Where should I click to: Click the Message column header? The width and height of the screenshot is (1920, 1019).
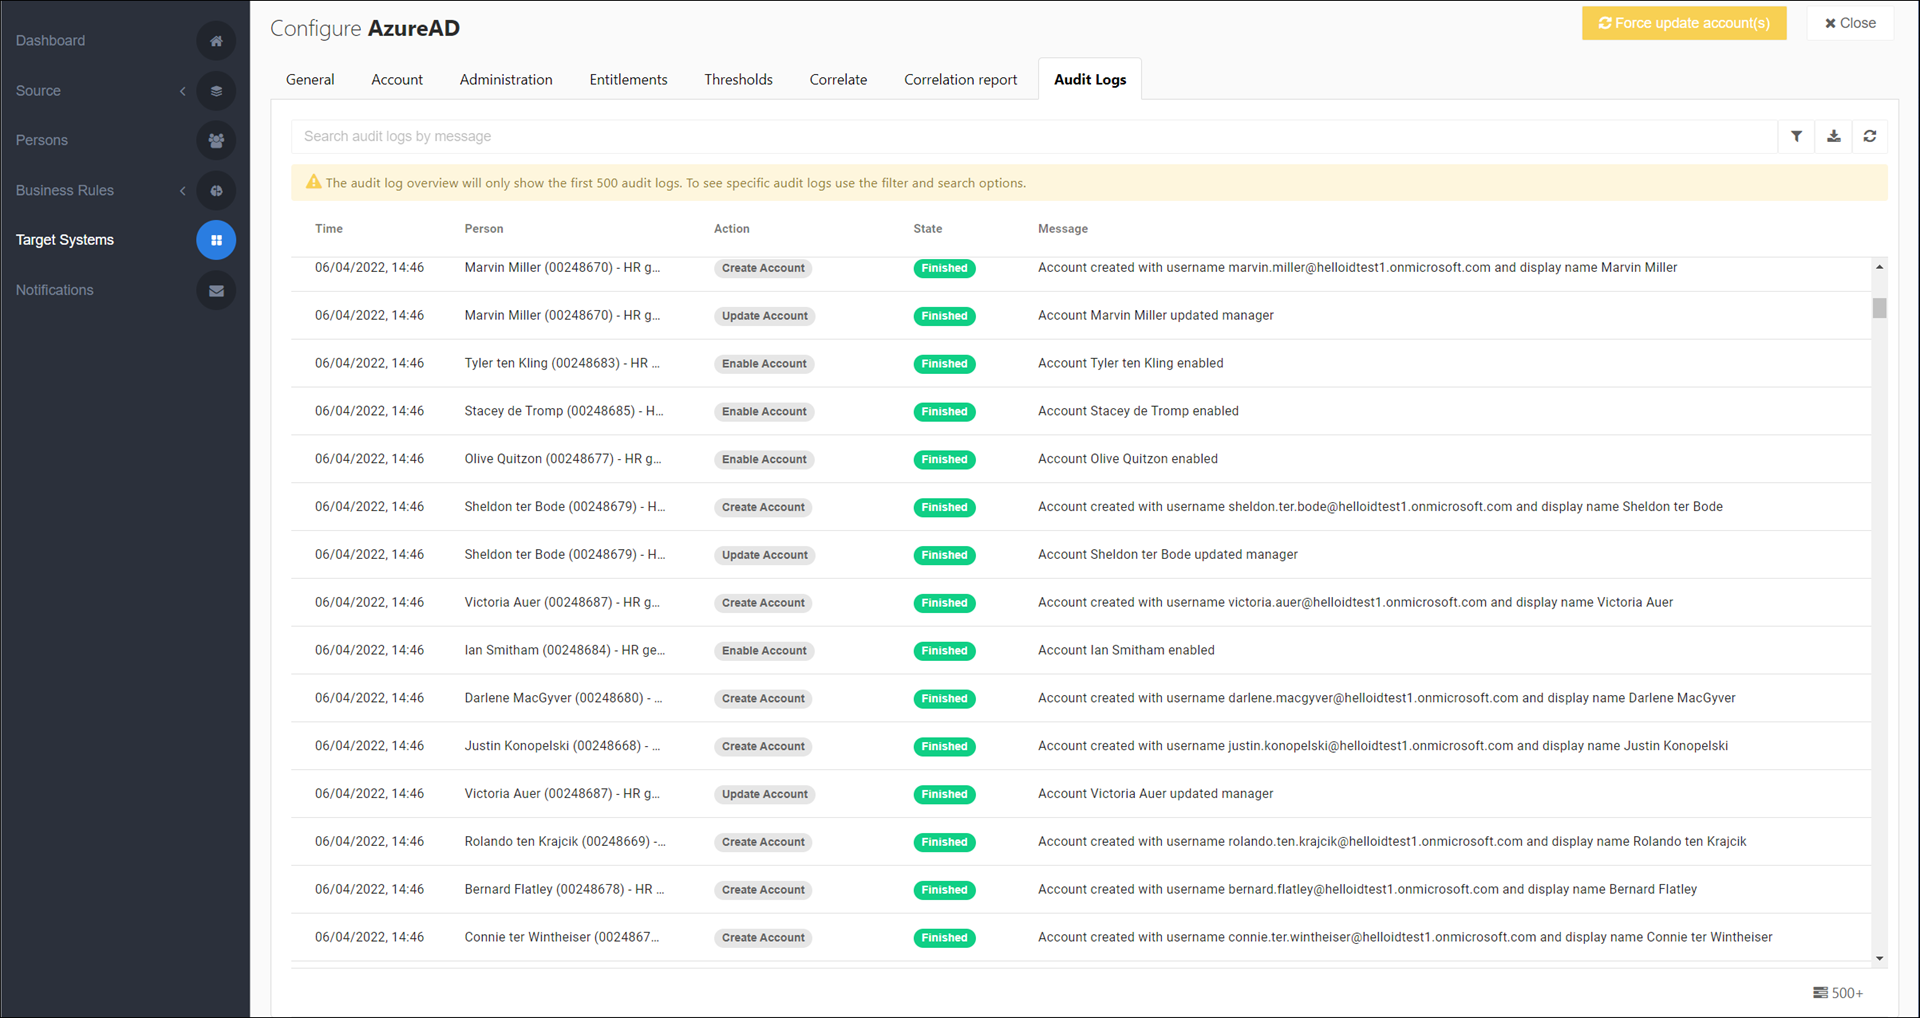(1062, 229)
